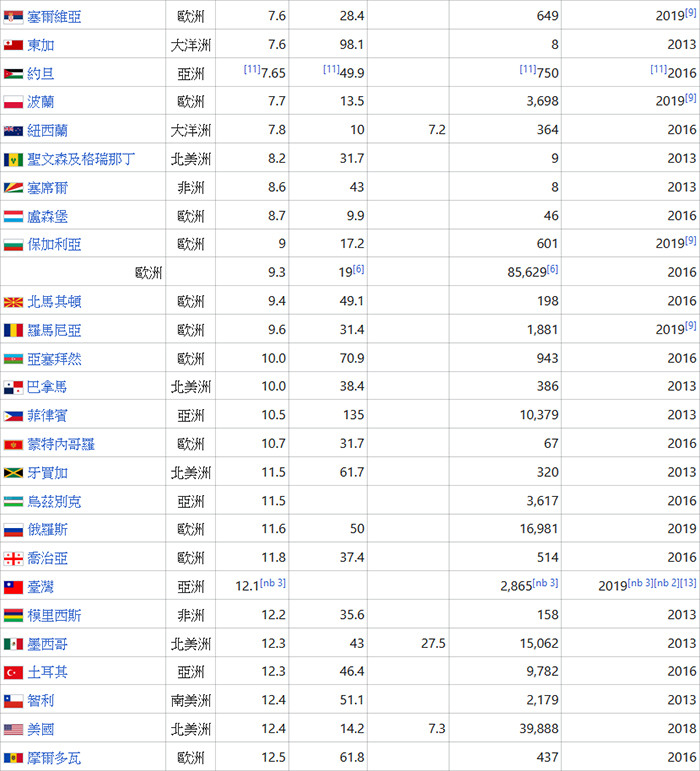
Task: Click the New Zealand flag icon
Action: 13,131
